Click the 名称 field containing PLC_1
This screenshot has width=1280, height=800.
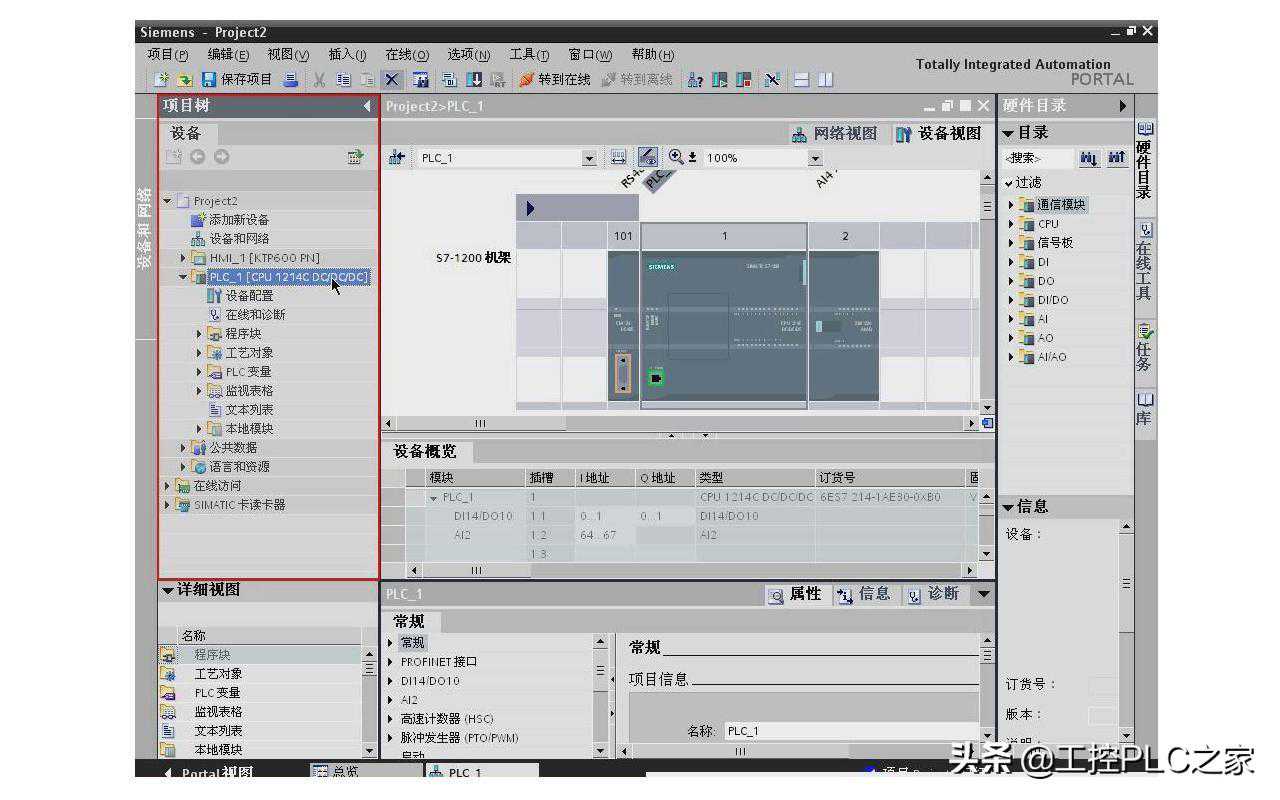tap(850, 731)
